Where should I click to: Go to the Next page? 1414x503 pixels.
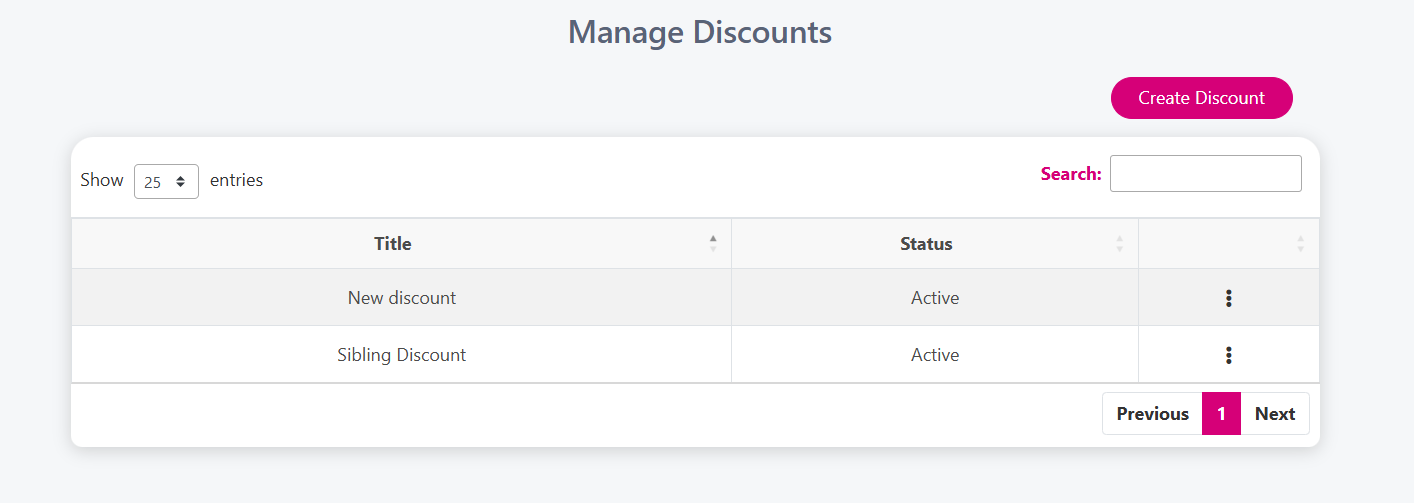[1275, 414]
